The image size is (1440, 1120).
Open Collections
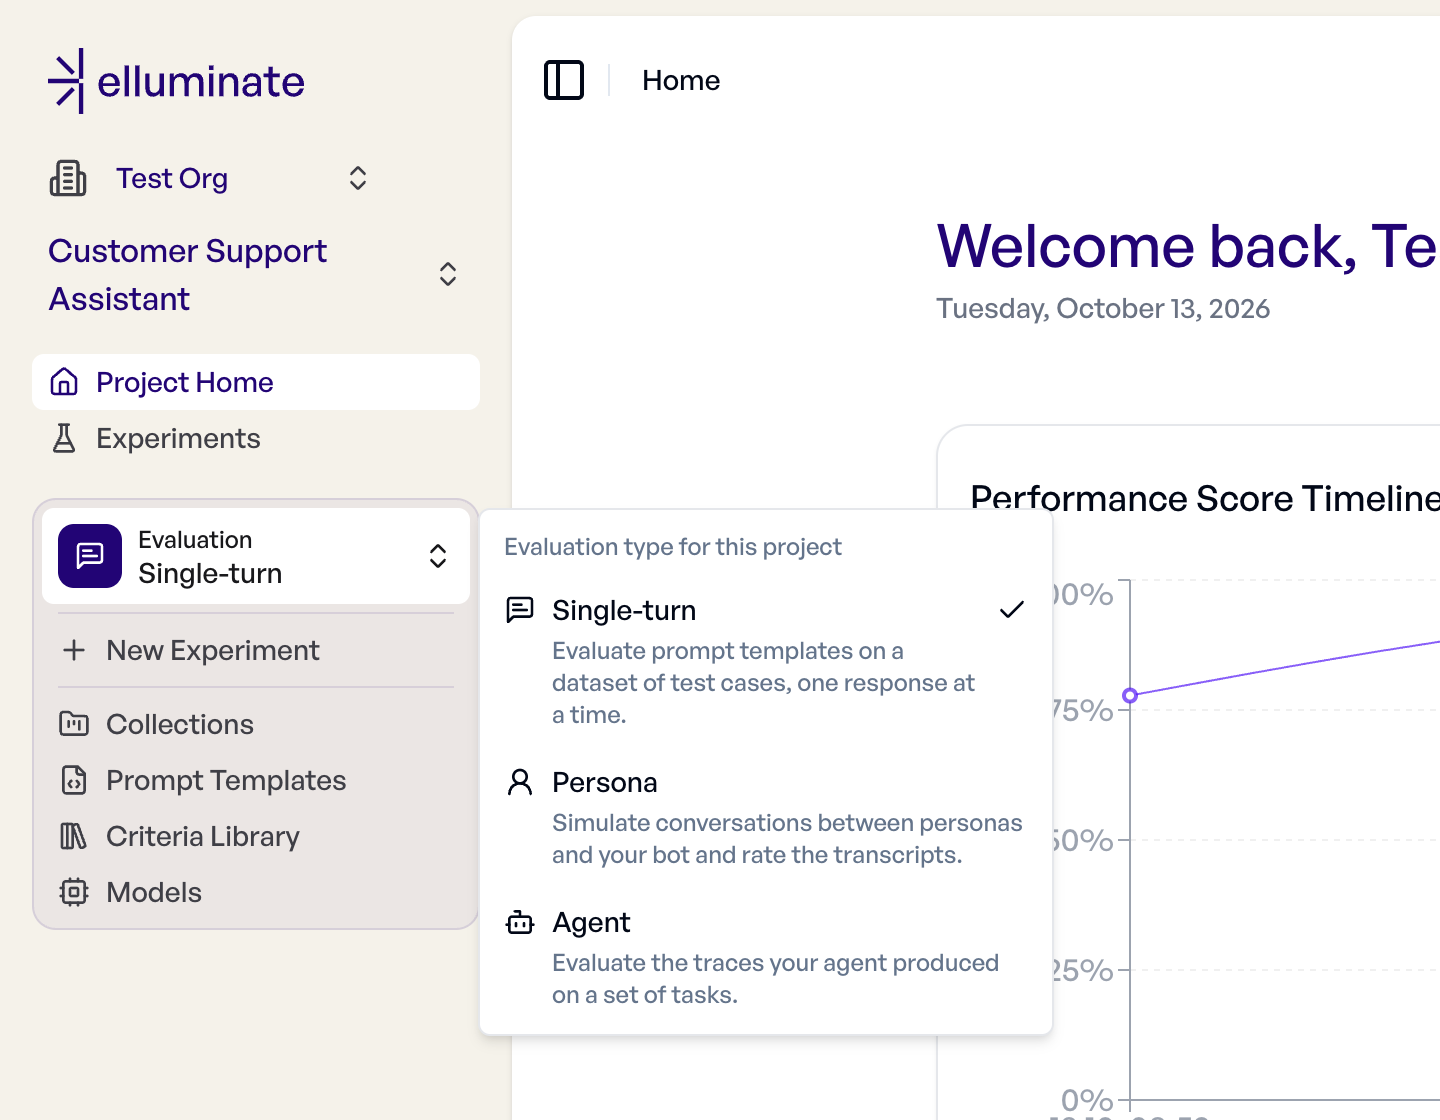click(x=256, y=724)
